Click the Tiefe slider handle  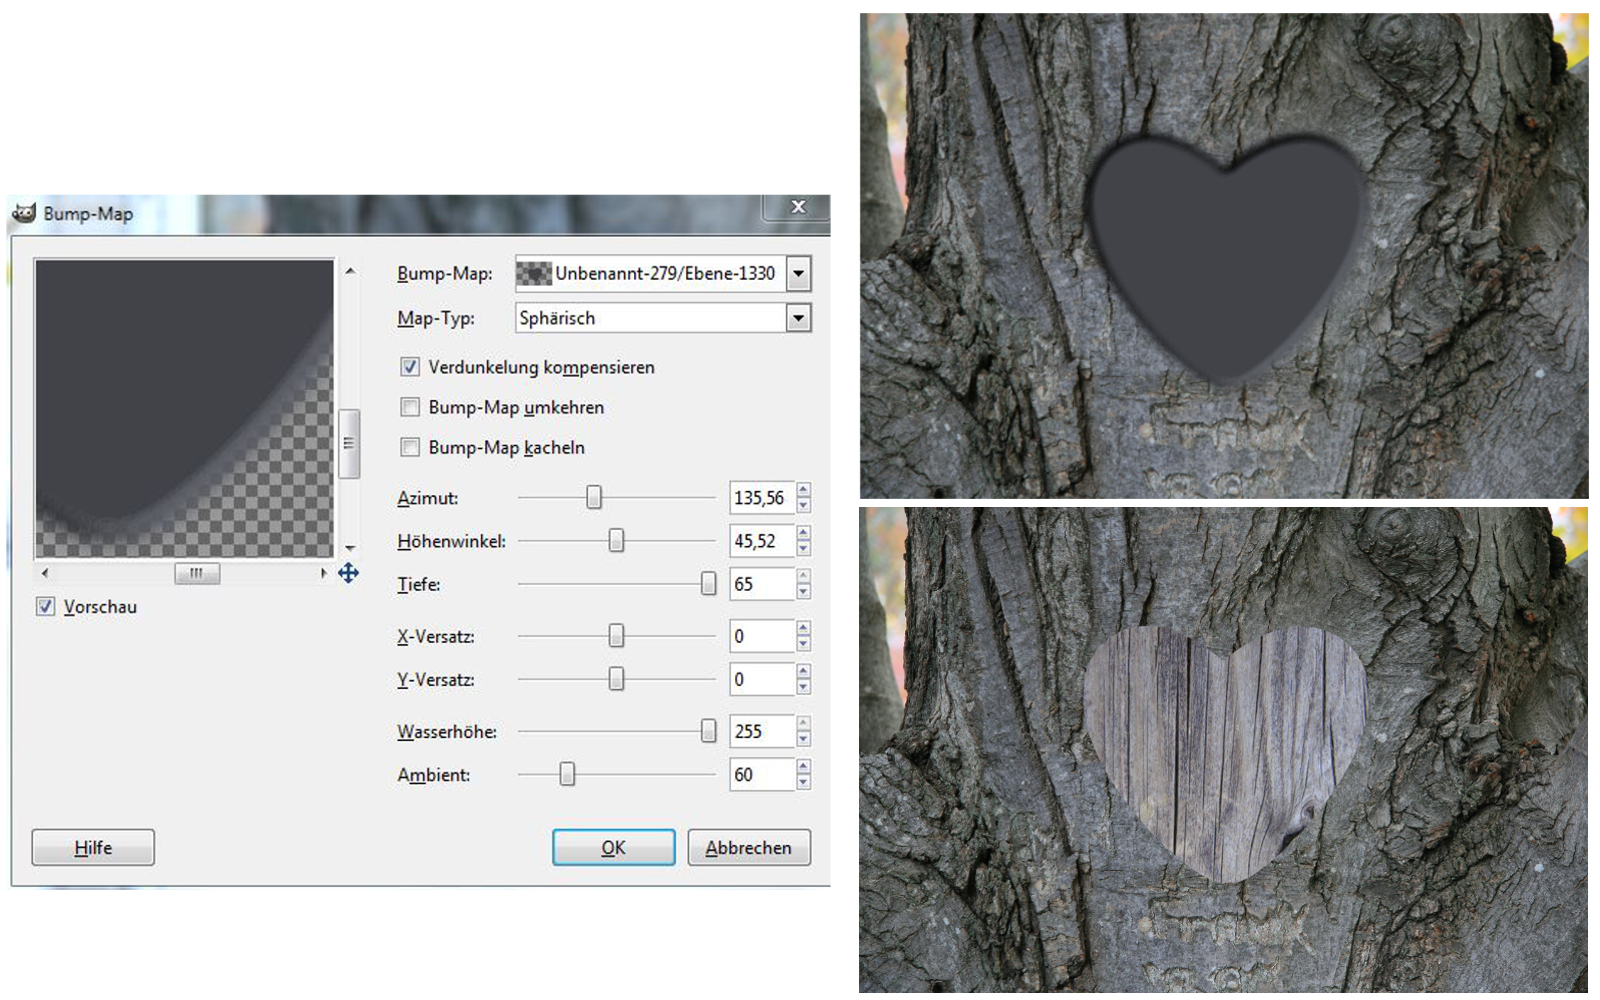[708, 584]
